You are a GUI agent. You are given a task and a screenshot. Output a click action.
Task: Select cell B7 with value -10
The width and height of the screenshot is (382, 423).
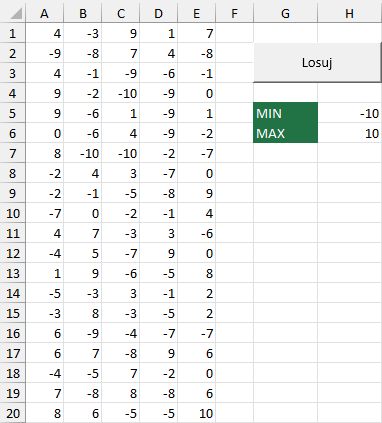83,153
